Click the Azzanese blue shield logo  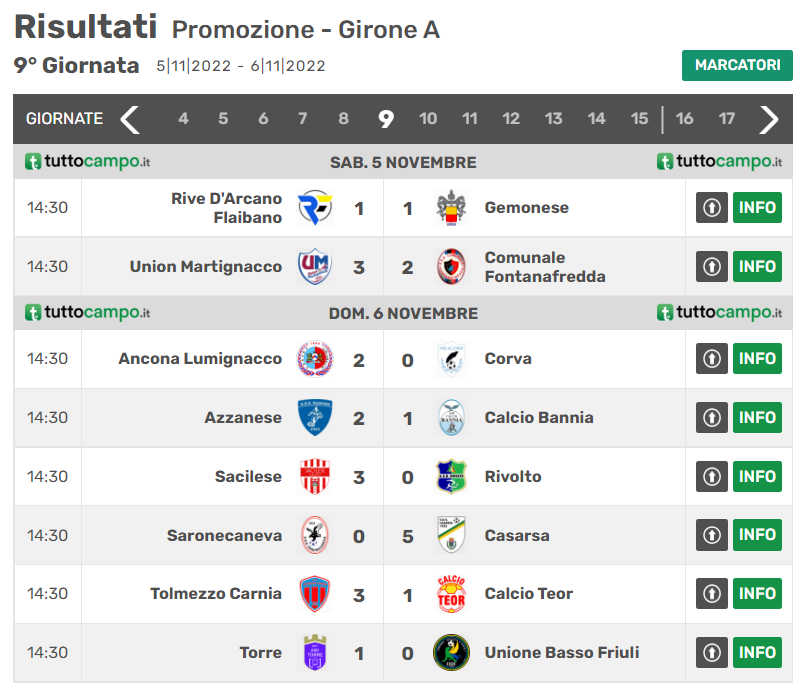pyautogui.click(x=316, y=418)
